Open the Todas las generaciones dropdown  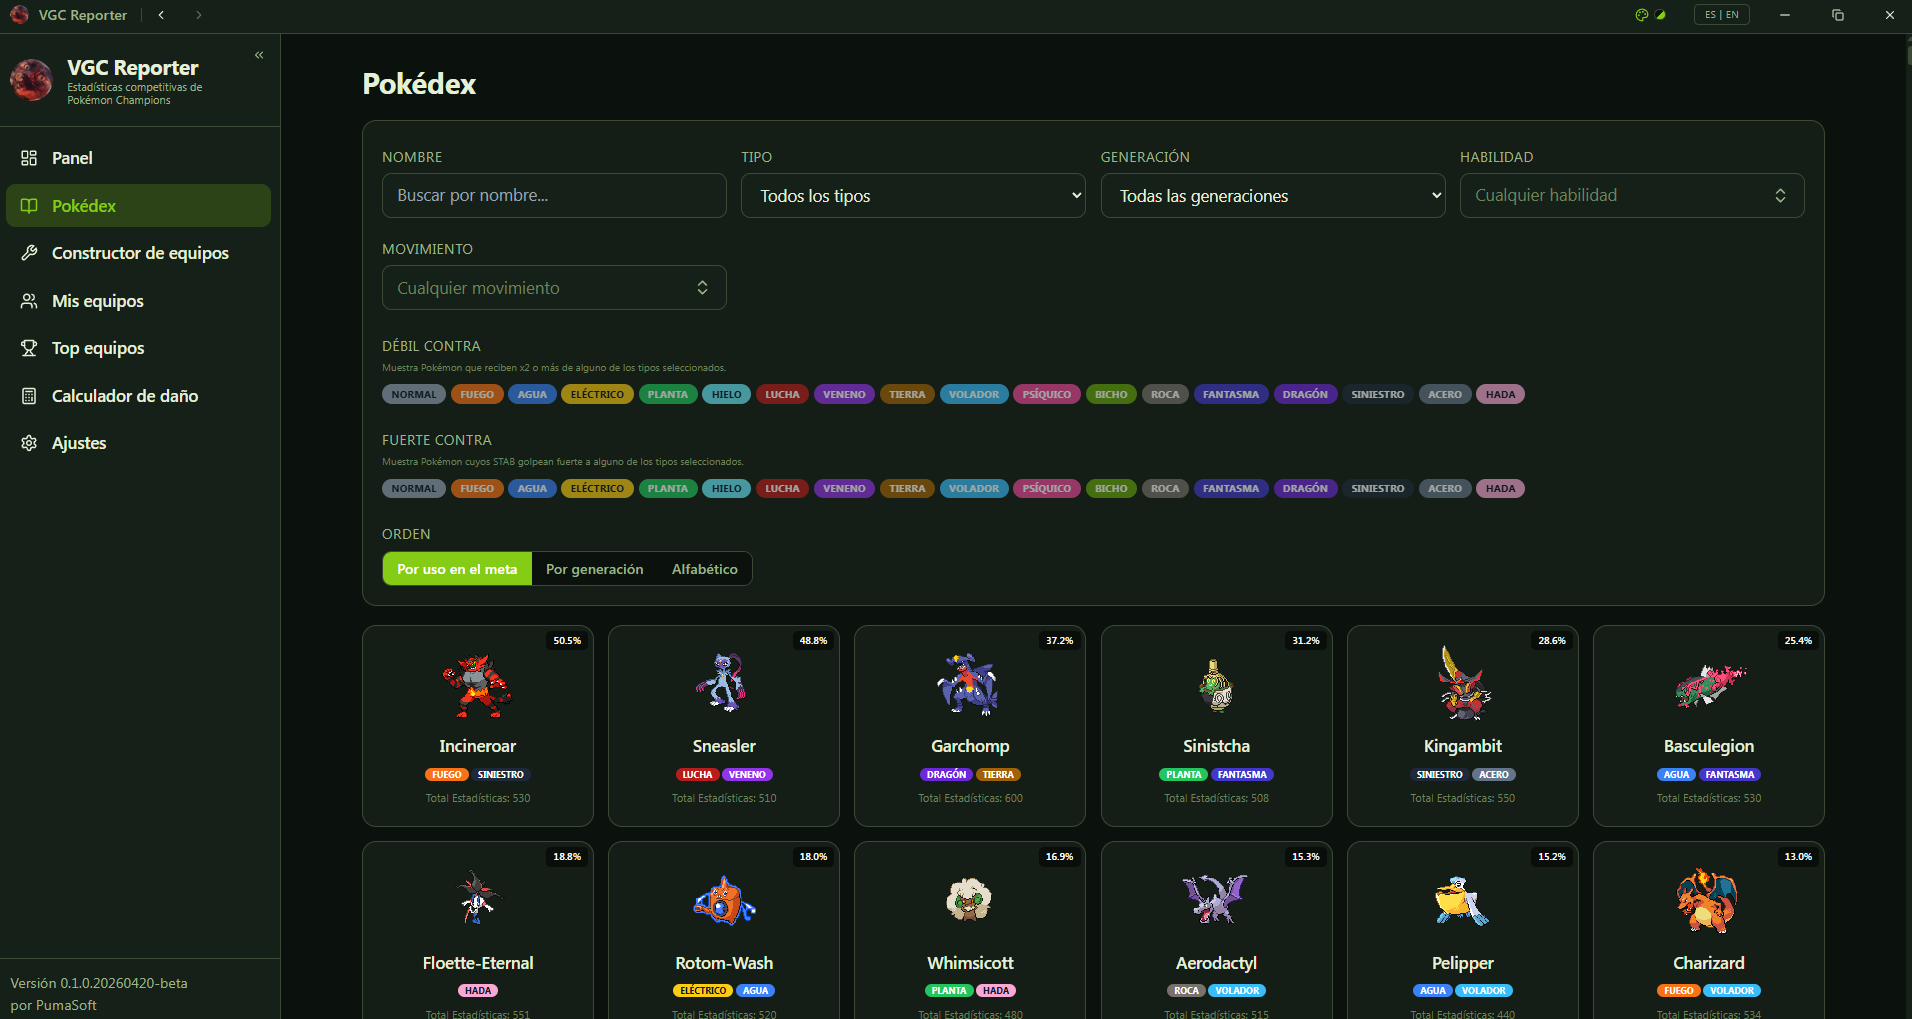(x=1273, y=196)
